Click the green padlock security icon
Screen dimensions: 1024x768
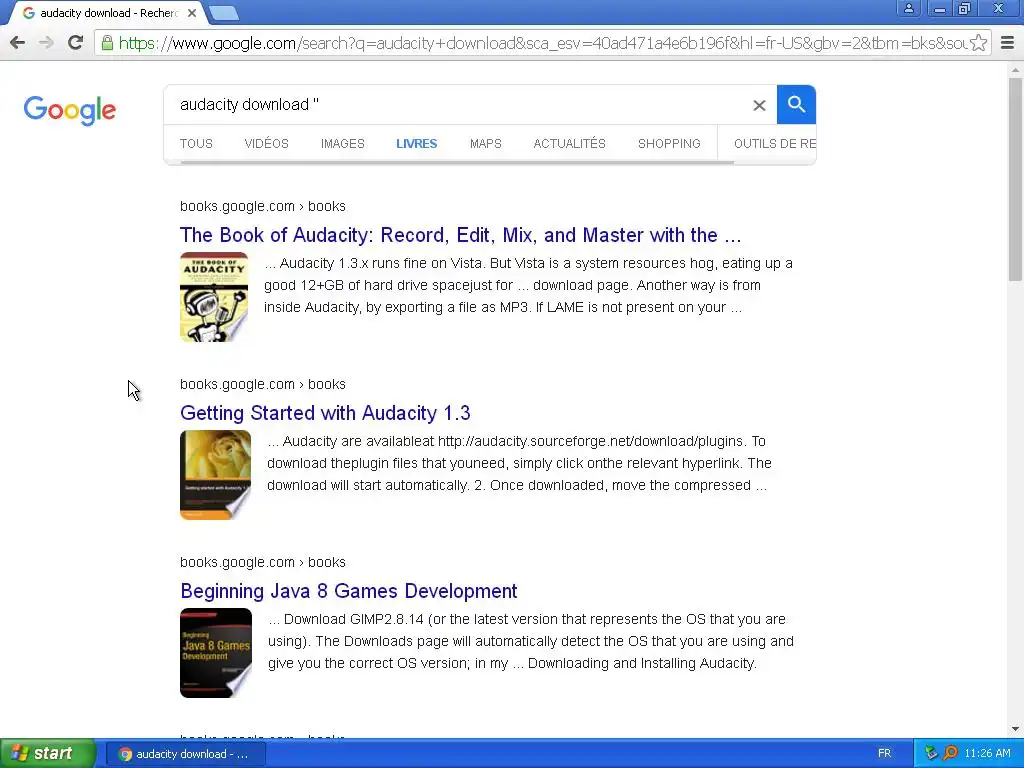coord(107,43)
